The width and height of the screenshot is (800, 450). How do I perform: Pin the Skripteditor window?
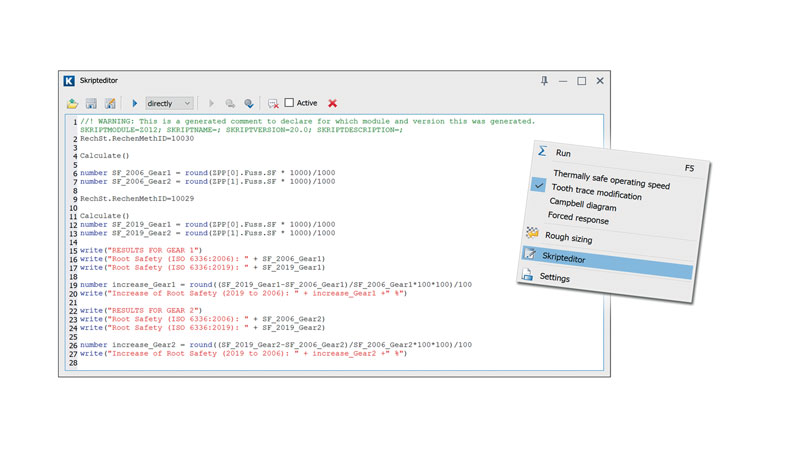[x=544, y=81]
